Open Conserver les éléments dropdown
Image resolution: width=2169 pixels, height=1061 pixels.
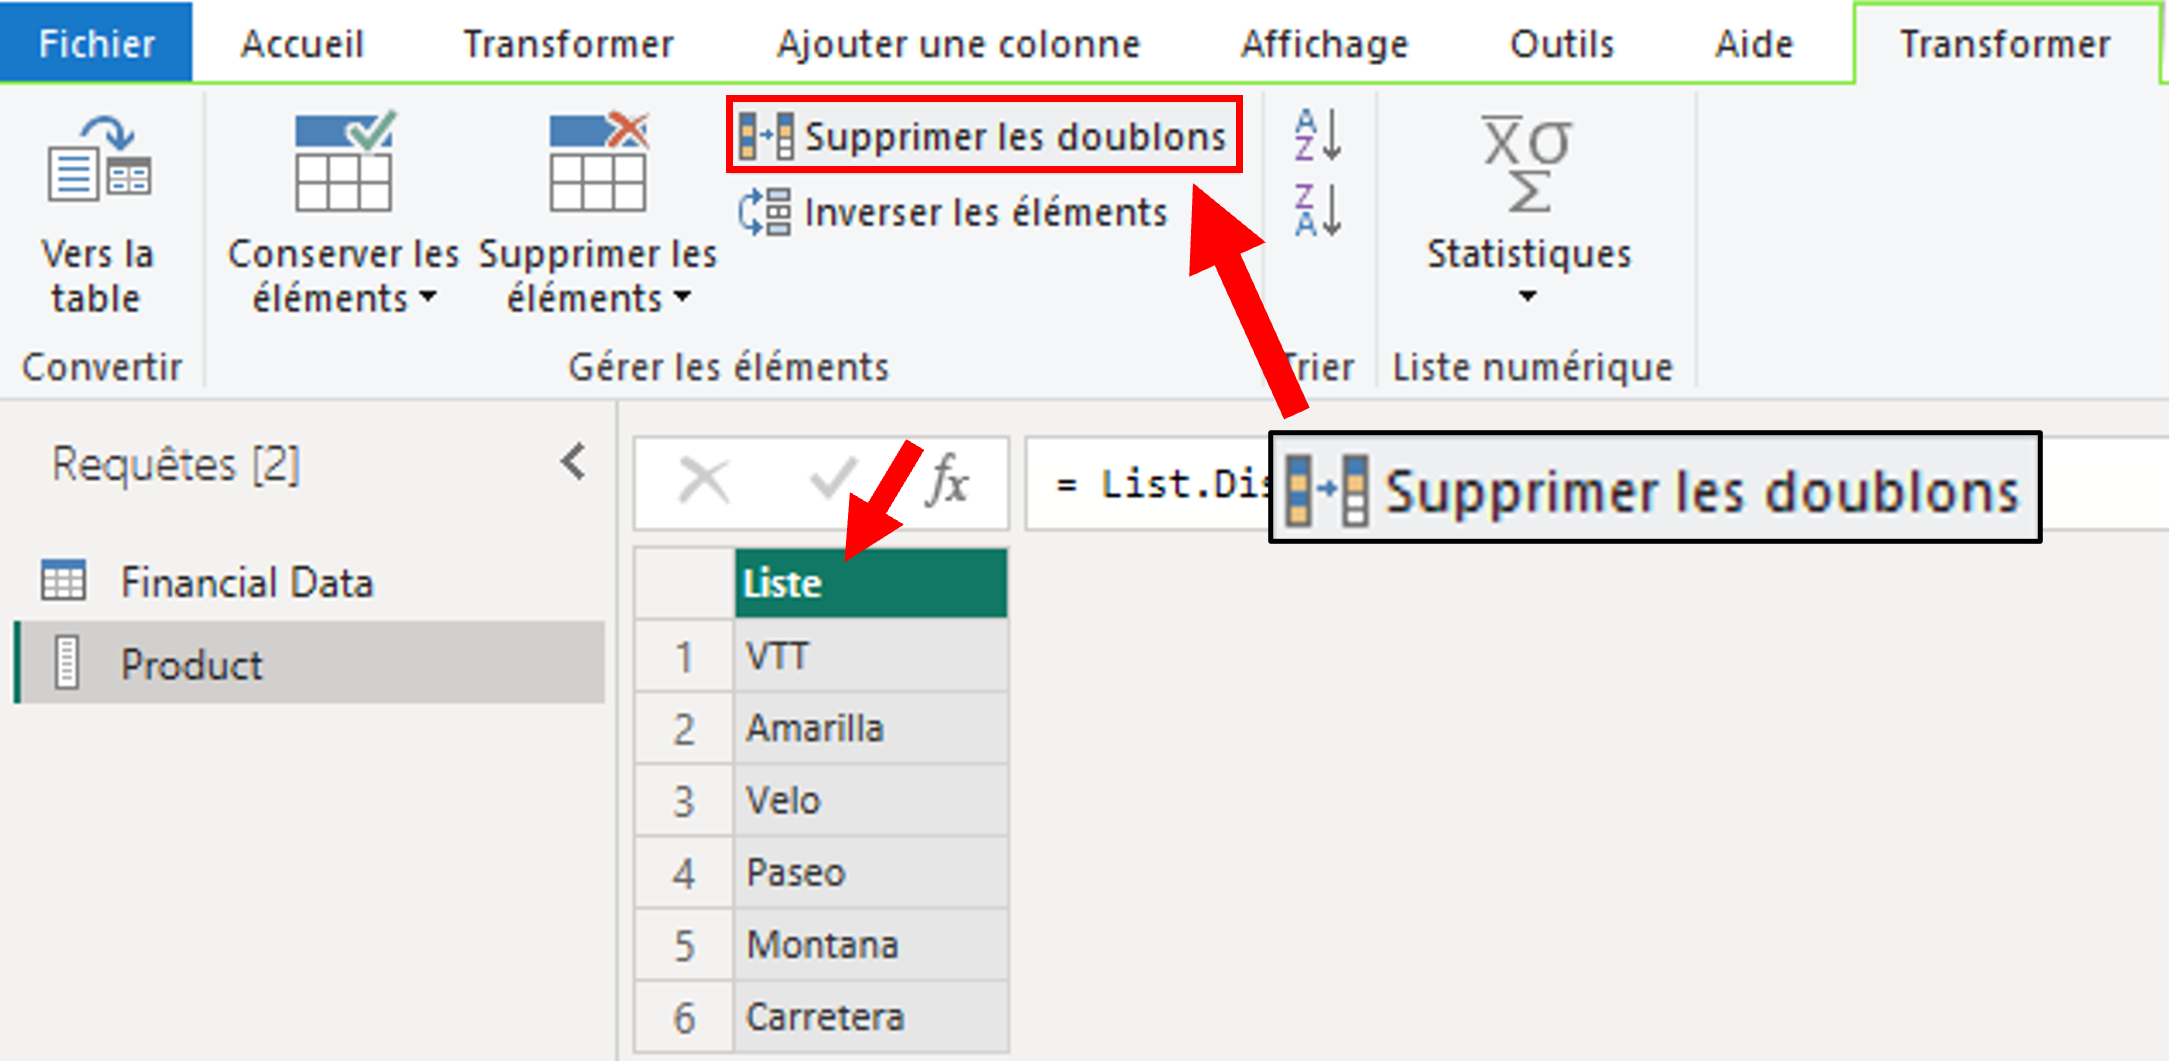pos(342,275)
